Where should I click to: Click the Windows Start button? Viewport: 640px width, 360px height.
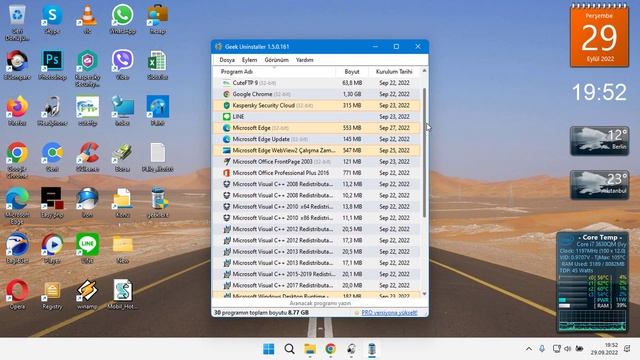(269, 349)
